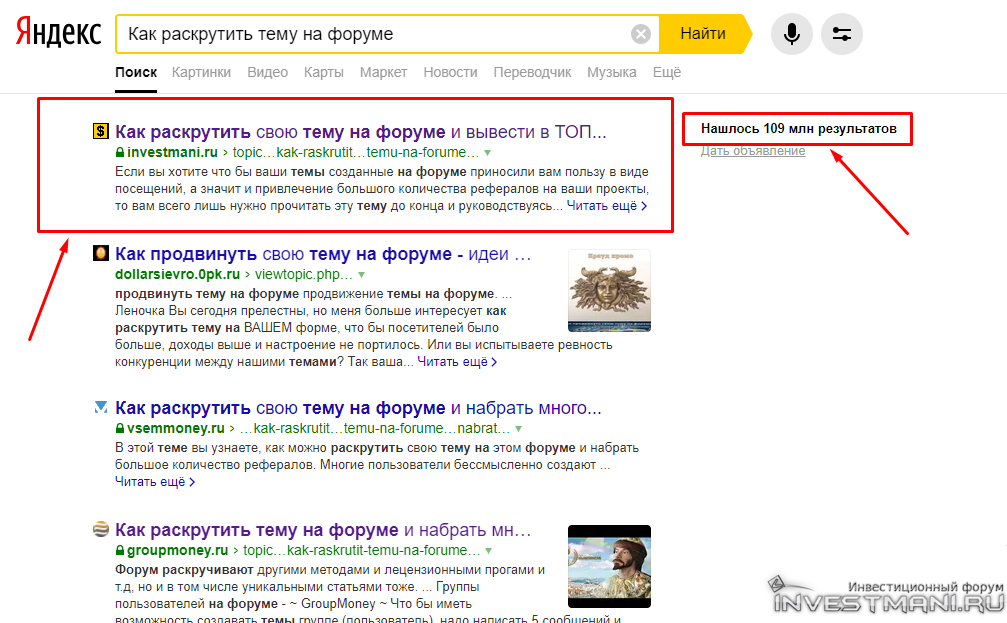This screenshot has height=623, width=1007.
Task: Open the bearded man thumbnail of groupmoney result
Action: [x=609, y=566]
